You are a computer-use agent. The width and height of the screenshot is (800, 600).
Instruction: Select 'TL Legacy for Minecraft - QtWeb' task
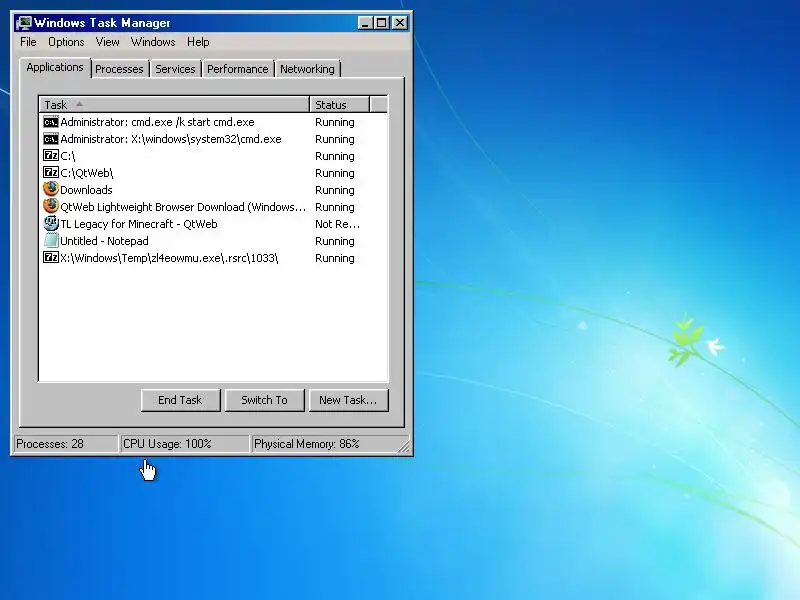tap(139, 223)
